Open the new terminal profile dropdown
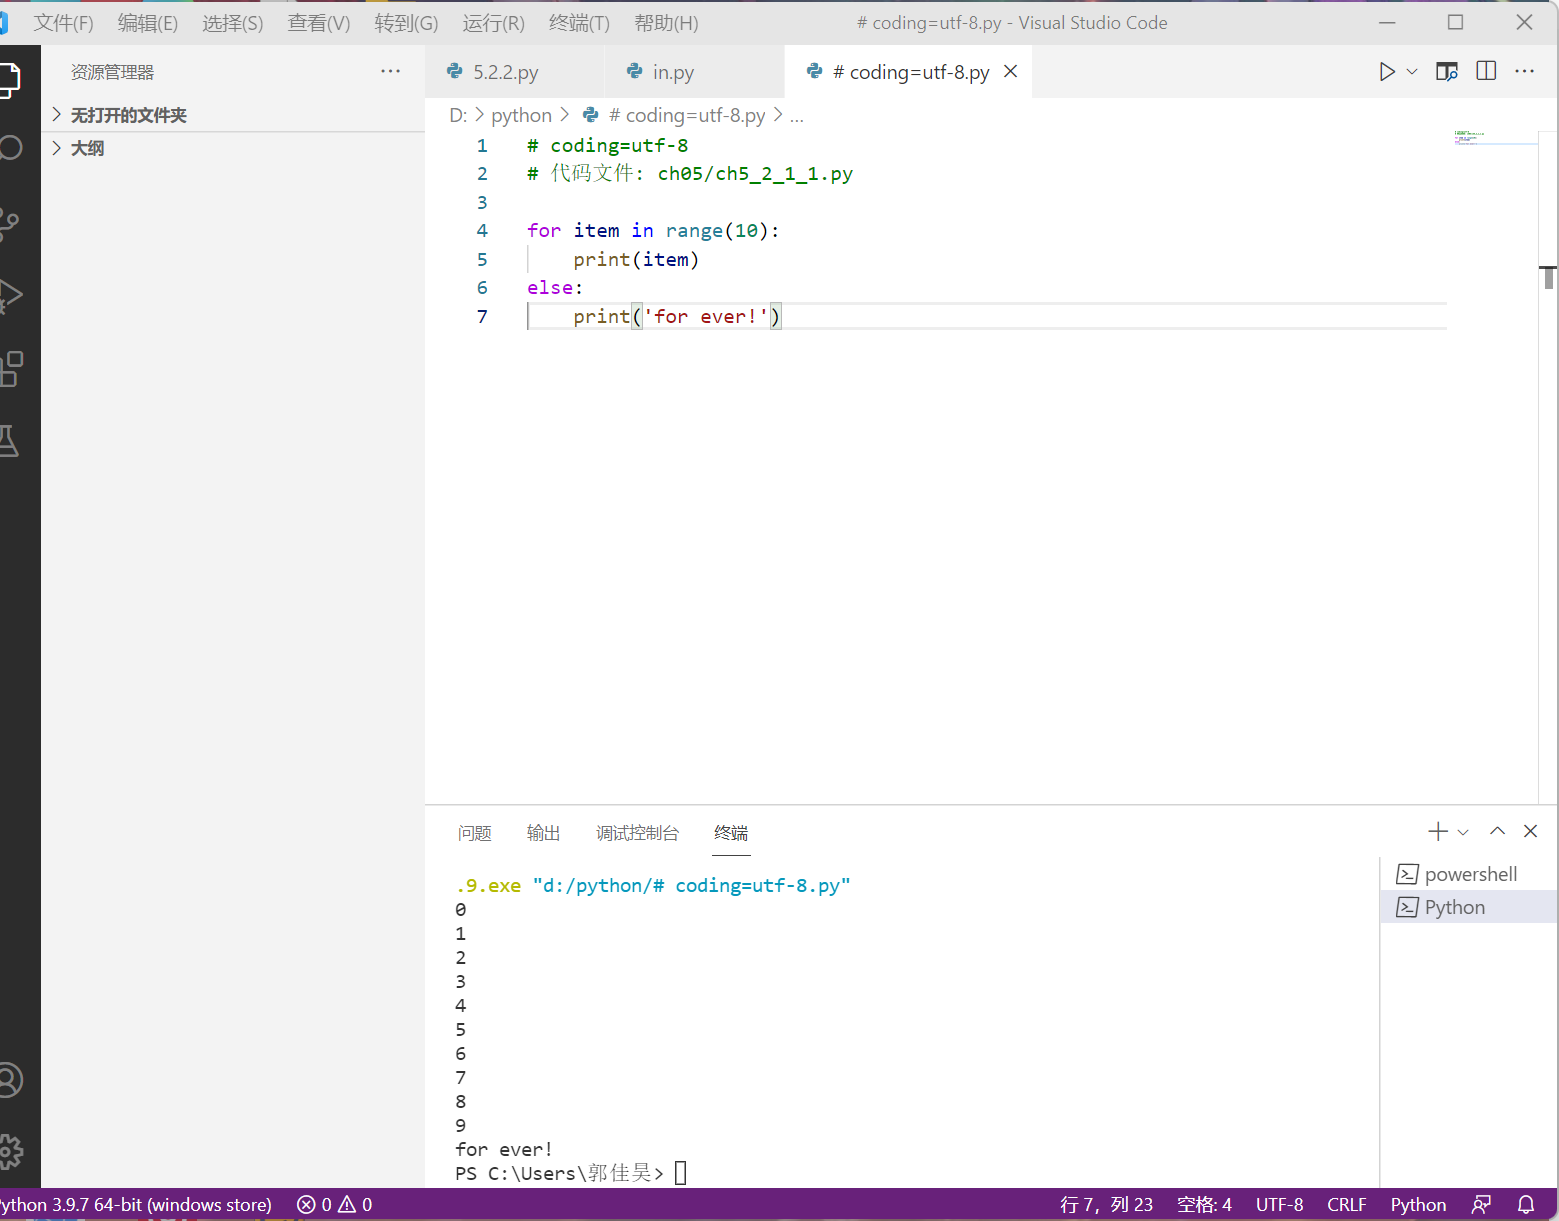1559x1221 pixels. (1463, 832)
